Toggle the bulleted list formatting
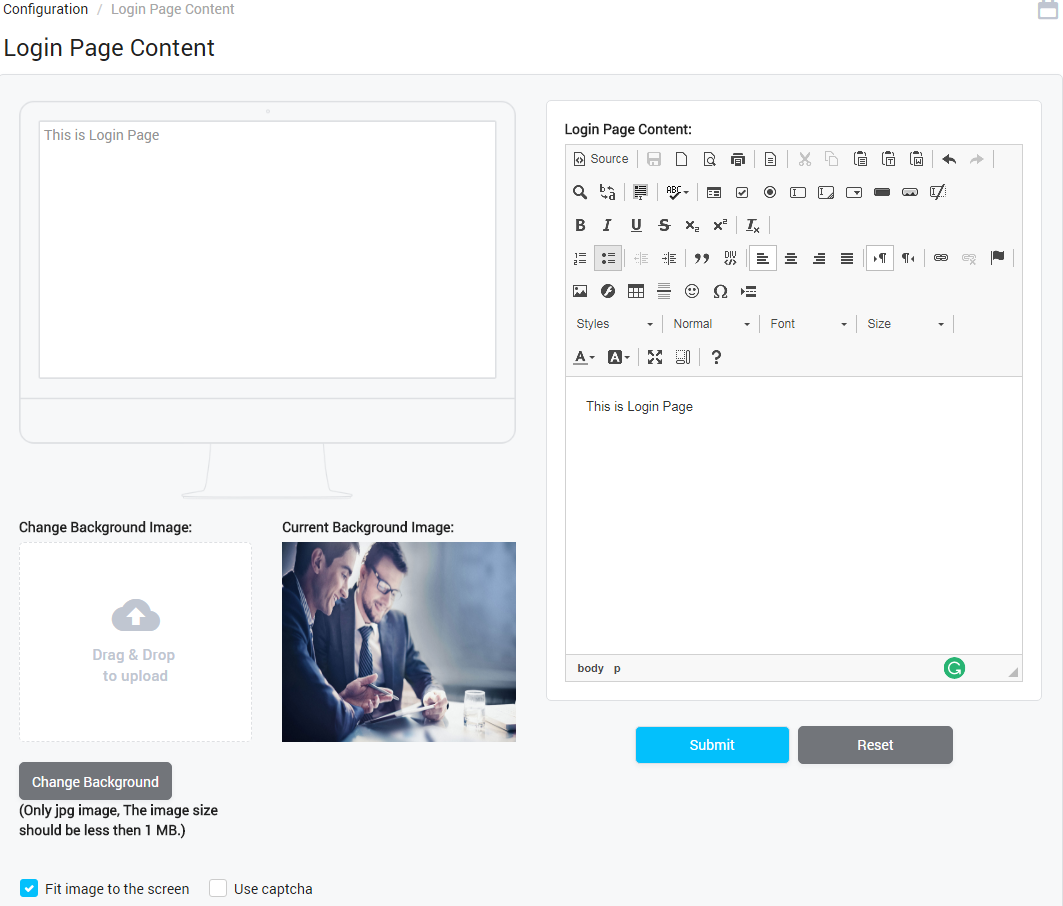The height and width of the screenshot is (906, 1063). [608, 258]
